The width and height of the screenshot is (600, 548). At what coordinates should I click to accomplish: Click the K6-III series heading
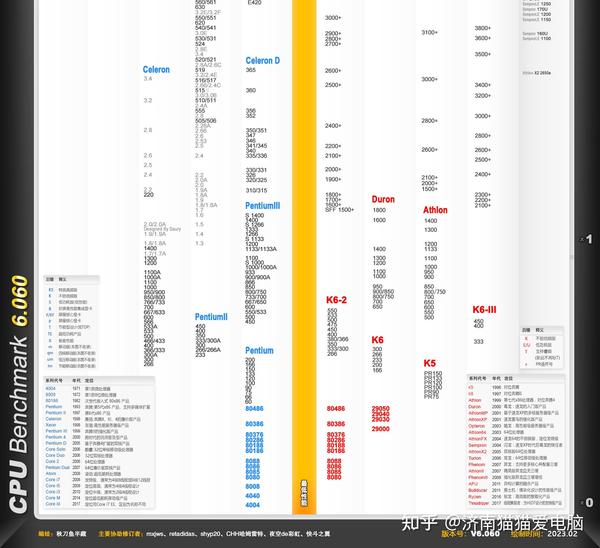(484, 310)
